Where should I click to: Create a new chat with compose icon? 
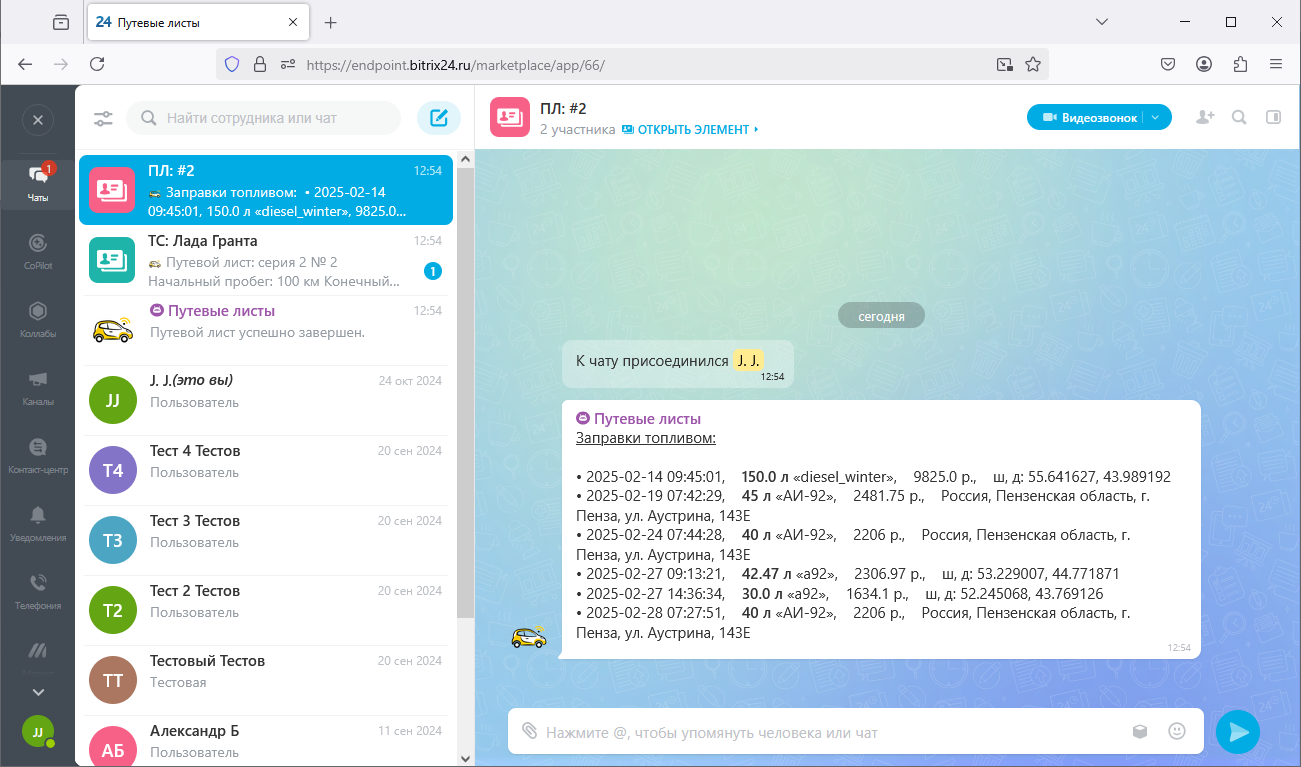(438, 118)
